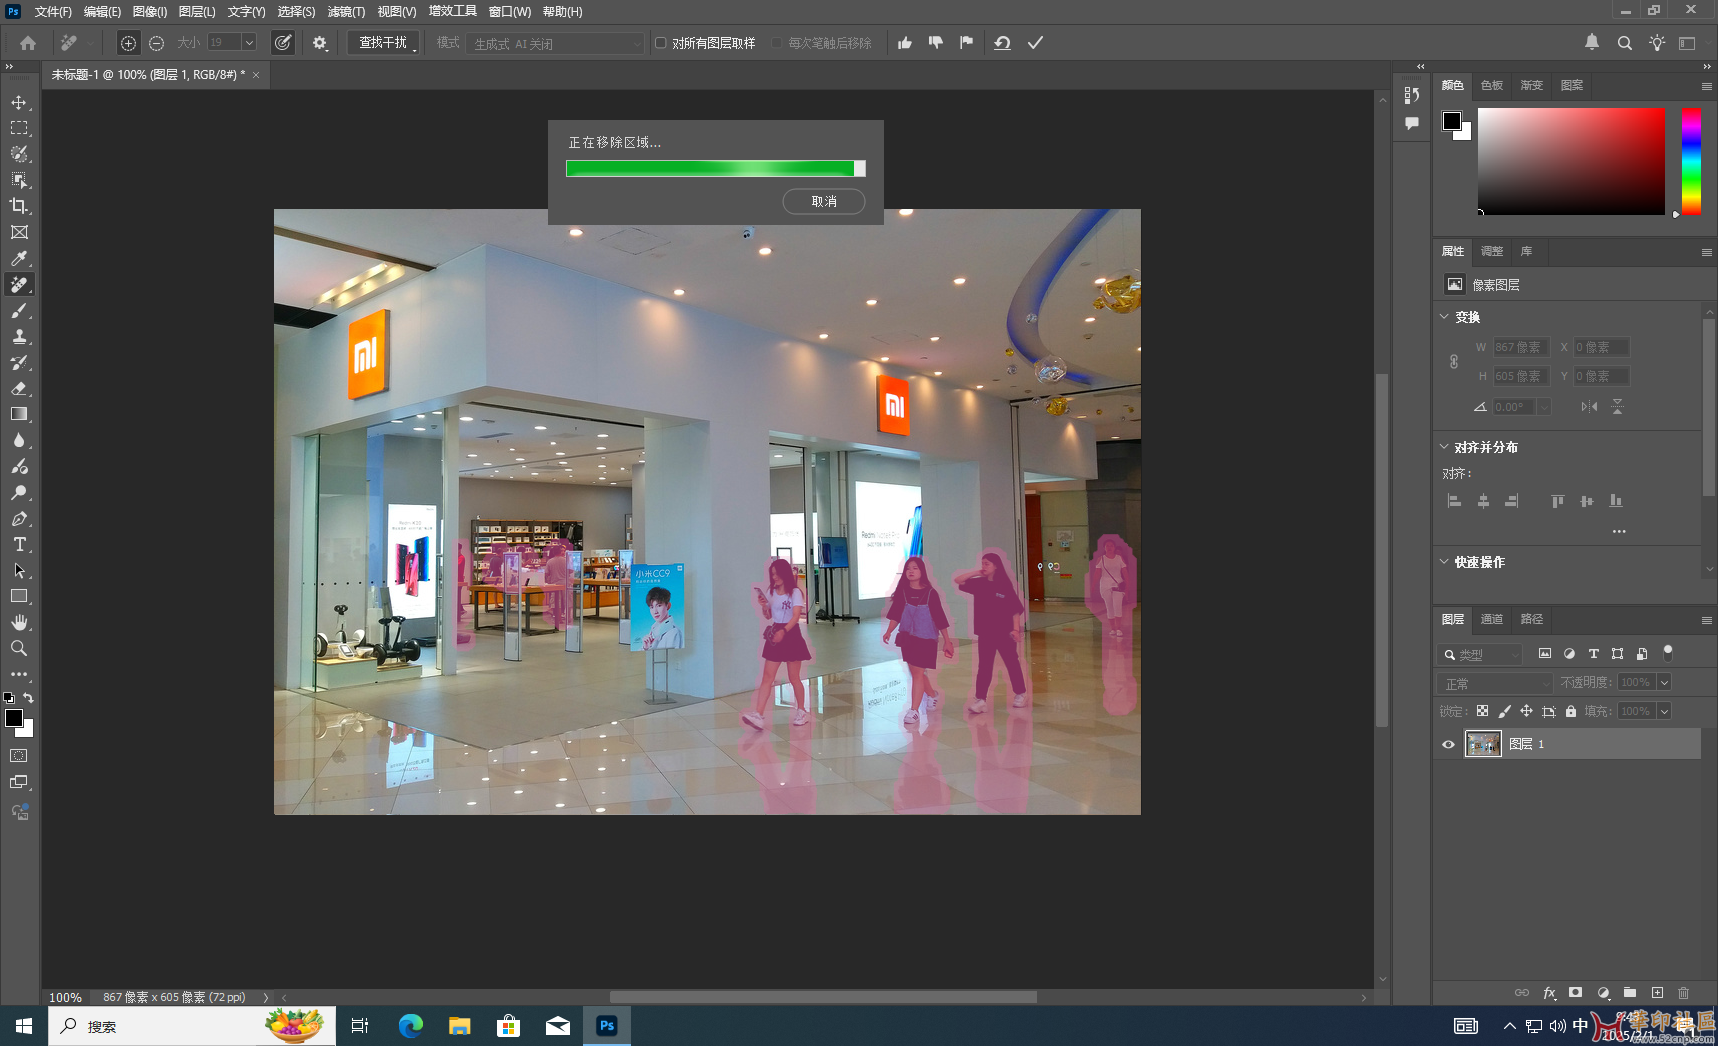This screenshot has height=1046, width=1718.
Task: Select the Eyedropper tool
Action: (19, 258)
